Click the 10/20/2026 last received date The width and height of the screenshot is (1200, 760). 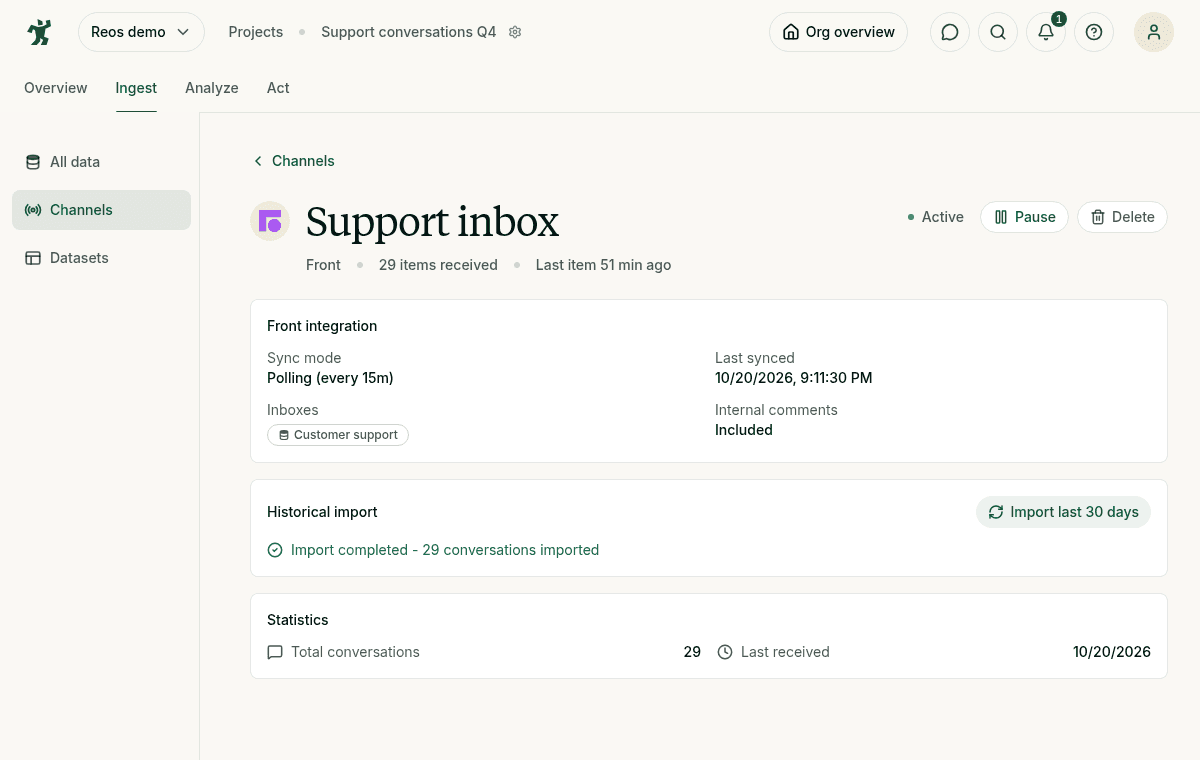tap(1112, 652)
